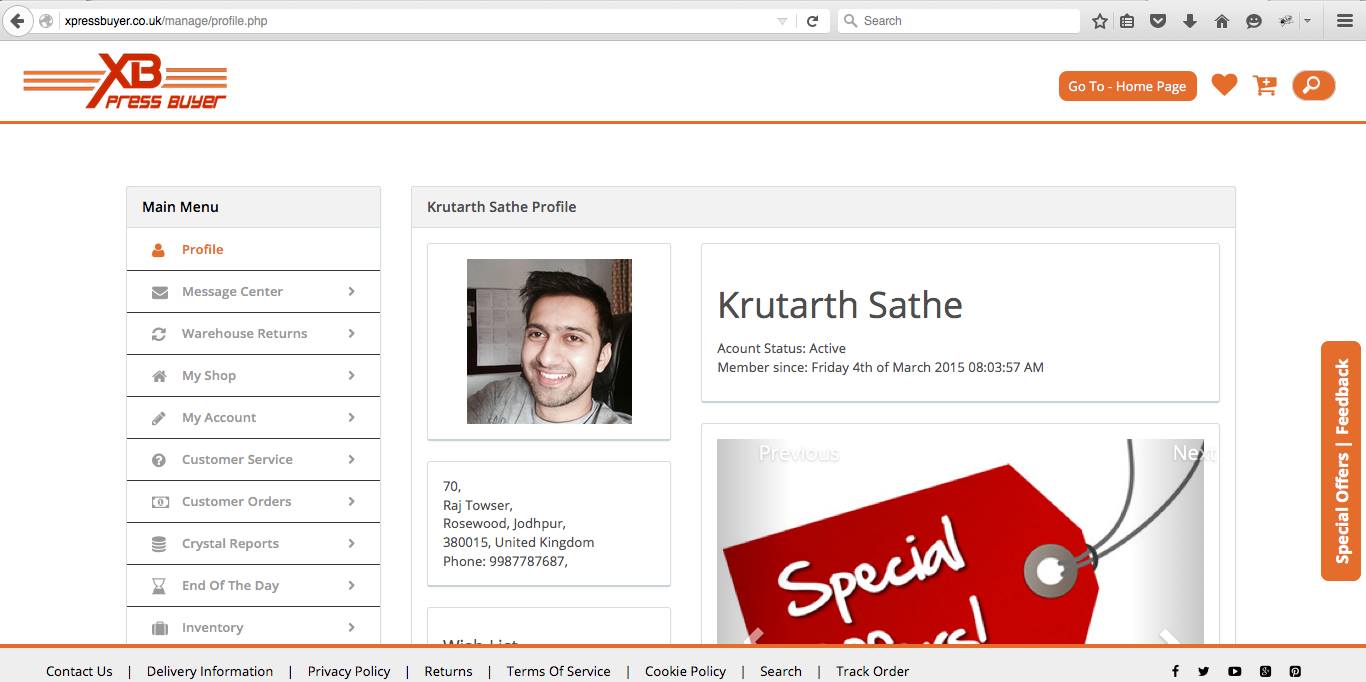Image resolution: width=1366 pixels, height=682 pixels.
Task: Expand the Message Center menu arrow
Action: [x=351, y=291]
